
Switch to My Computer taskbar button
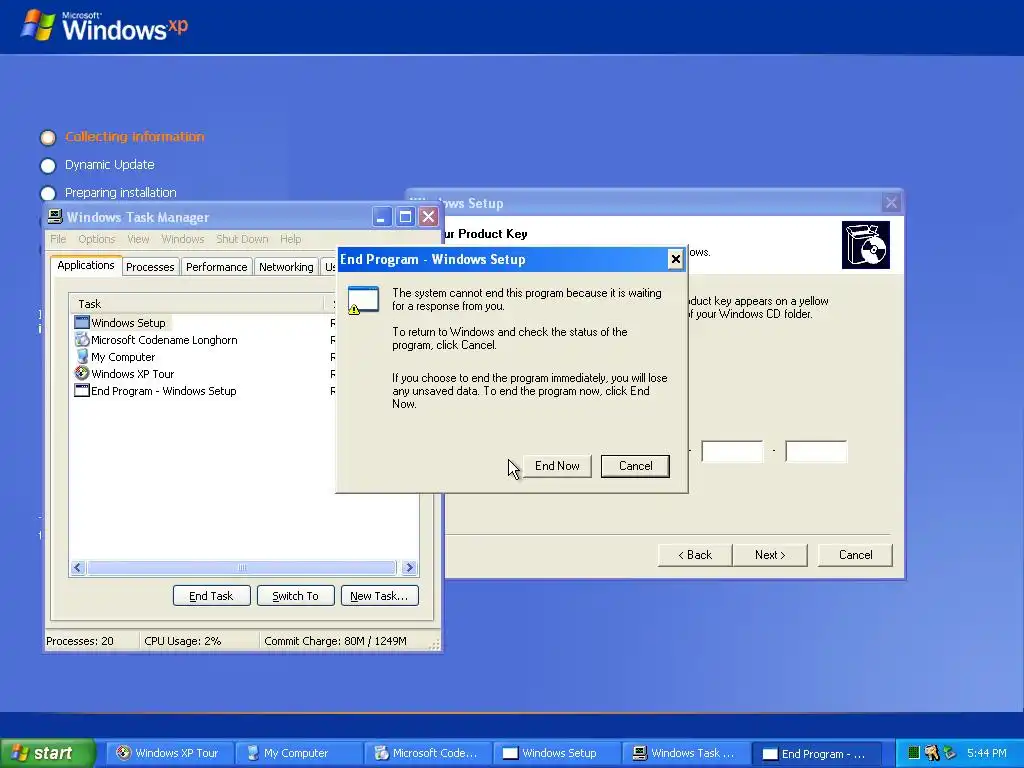(298, 753)
